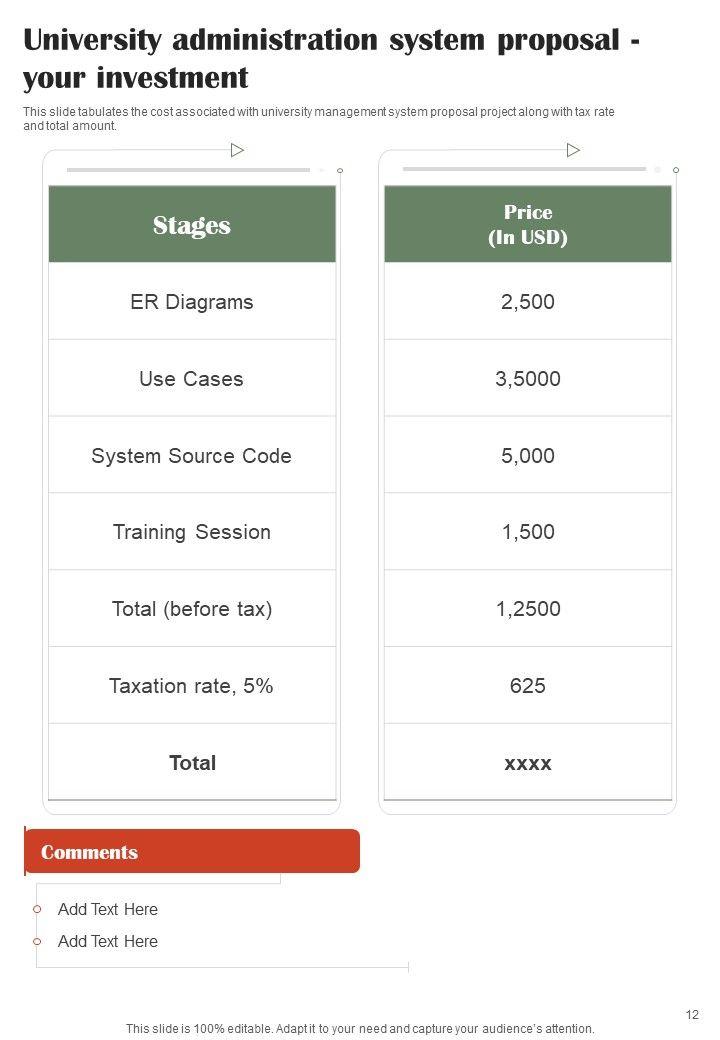Screen dimensions: 720x1040
Task: Click the page number 12
Action: pos(693,1015)
